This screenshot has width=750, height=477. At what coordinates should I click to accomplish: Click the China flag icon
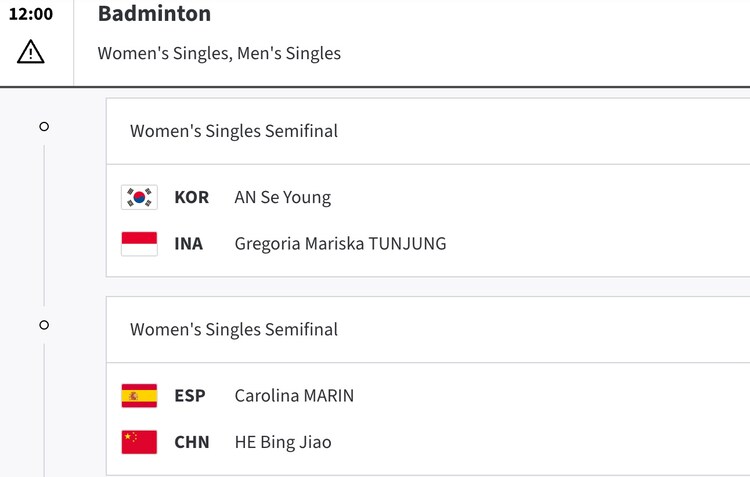pos(139,441)
